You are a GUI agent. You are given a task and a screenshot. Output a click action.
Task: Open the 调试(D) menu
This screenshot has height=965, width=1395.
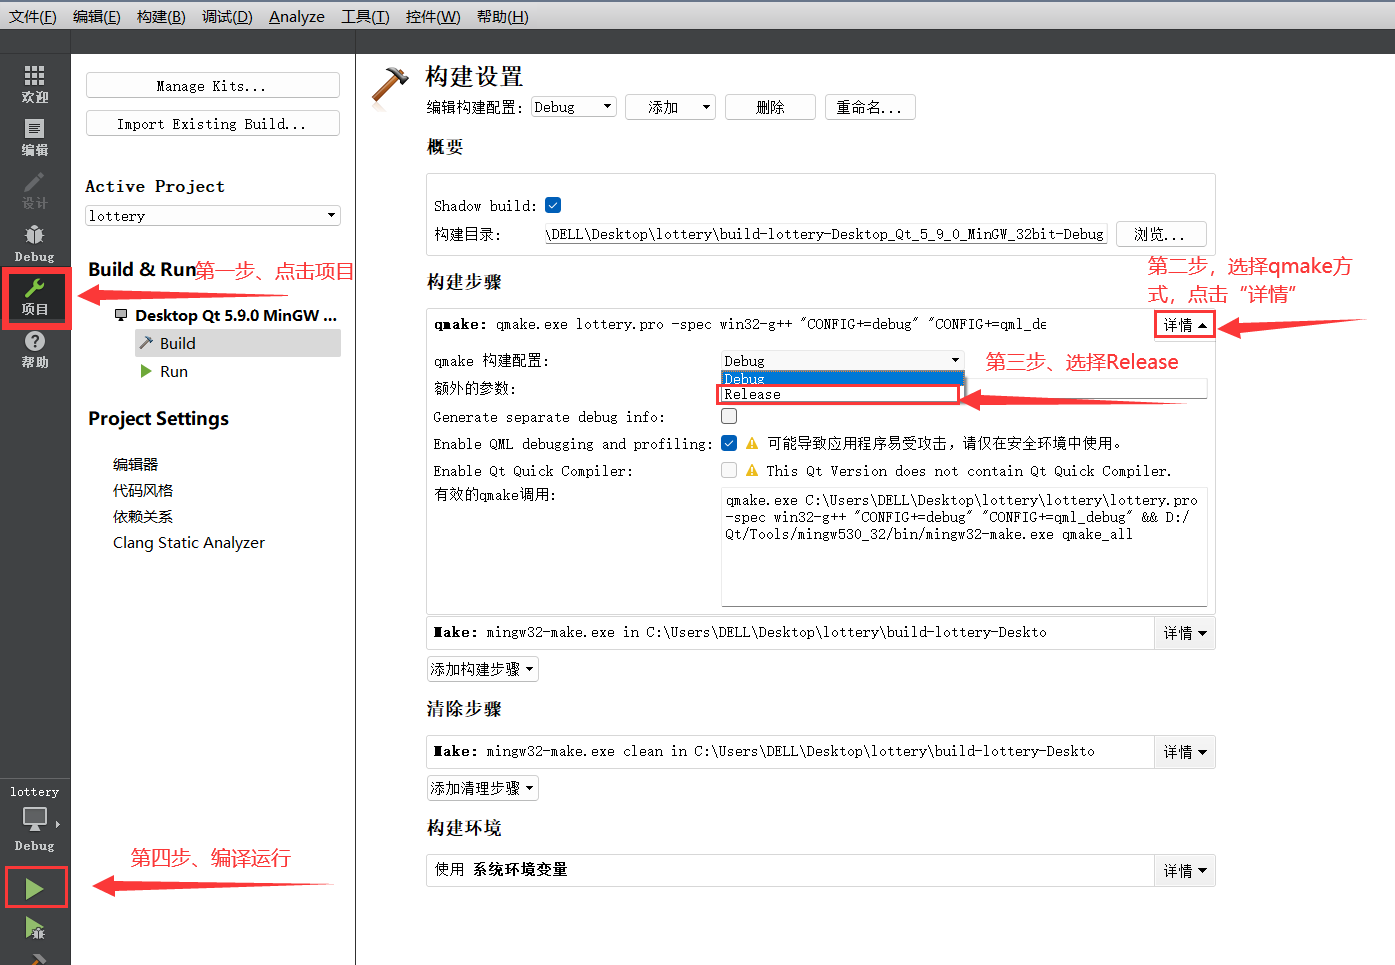pyautogui.click(x=227, y=17)
